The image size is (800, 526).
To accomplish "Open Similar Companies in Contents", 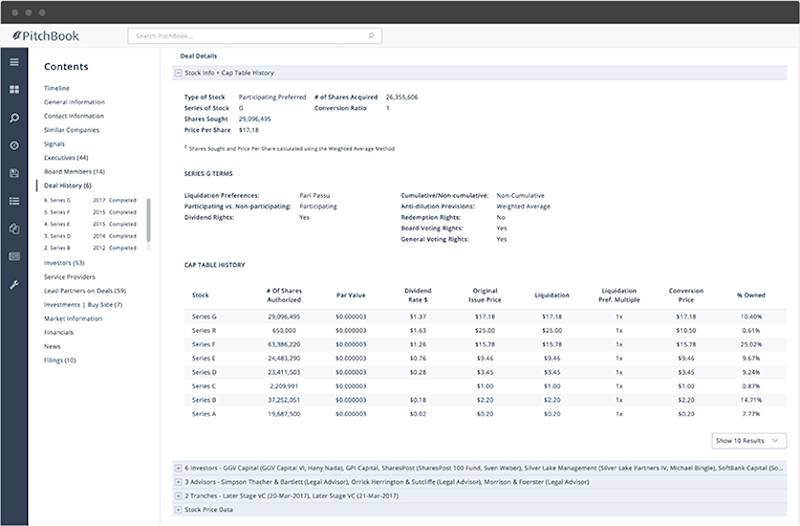I will coord(71,130).
